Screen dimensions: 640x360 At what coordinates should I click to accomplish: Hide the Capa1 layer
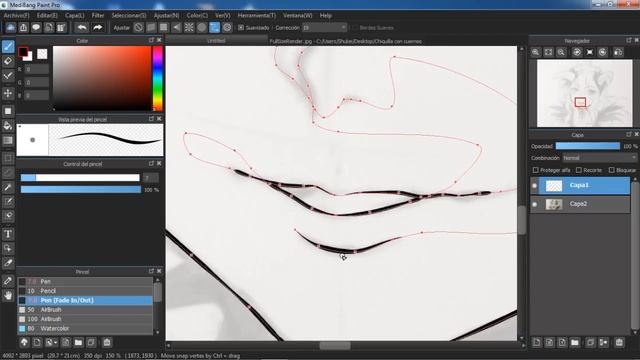(x=534, y=186)
